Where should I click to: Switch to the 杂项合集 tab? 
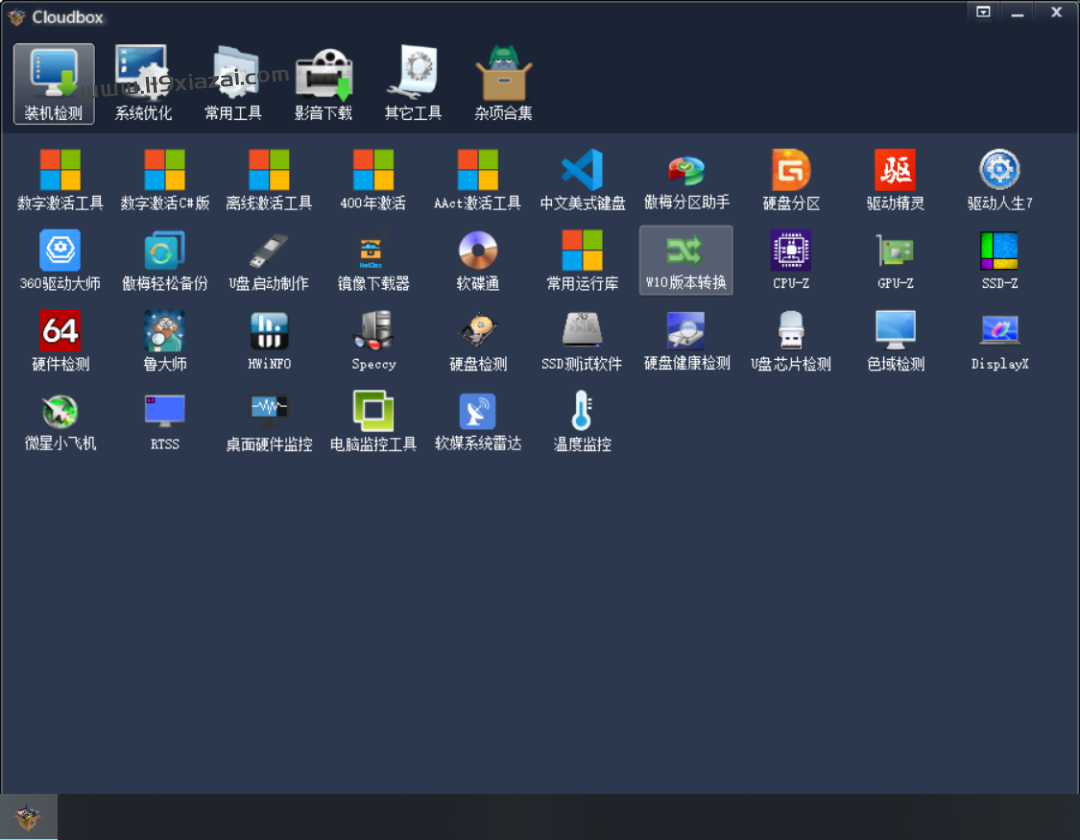pyautogui.click(x=503, y=84)
